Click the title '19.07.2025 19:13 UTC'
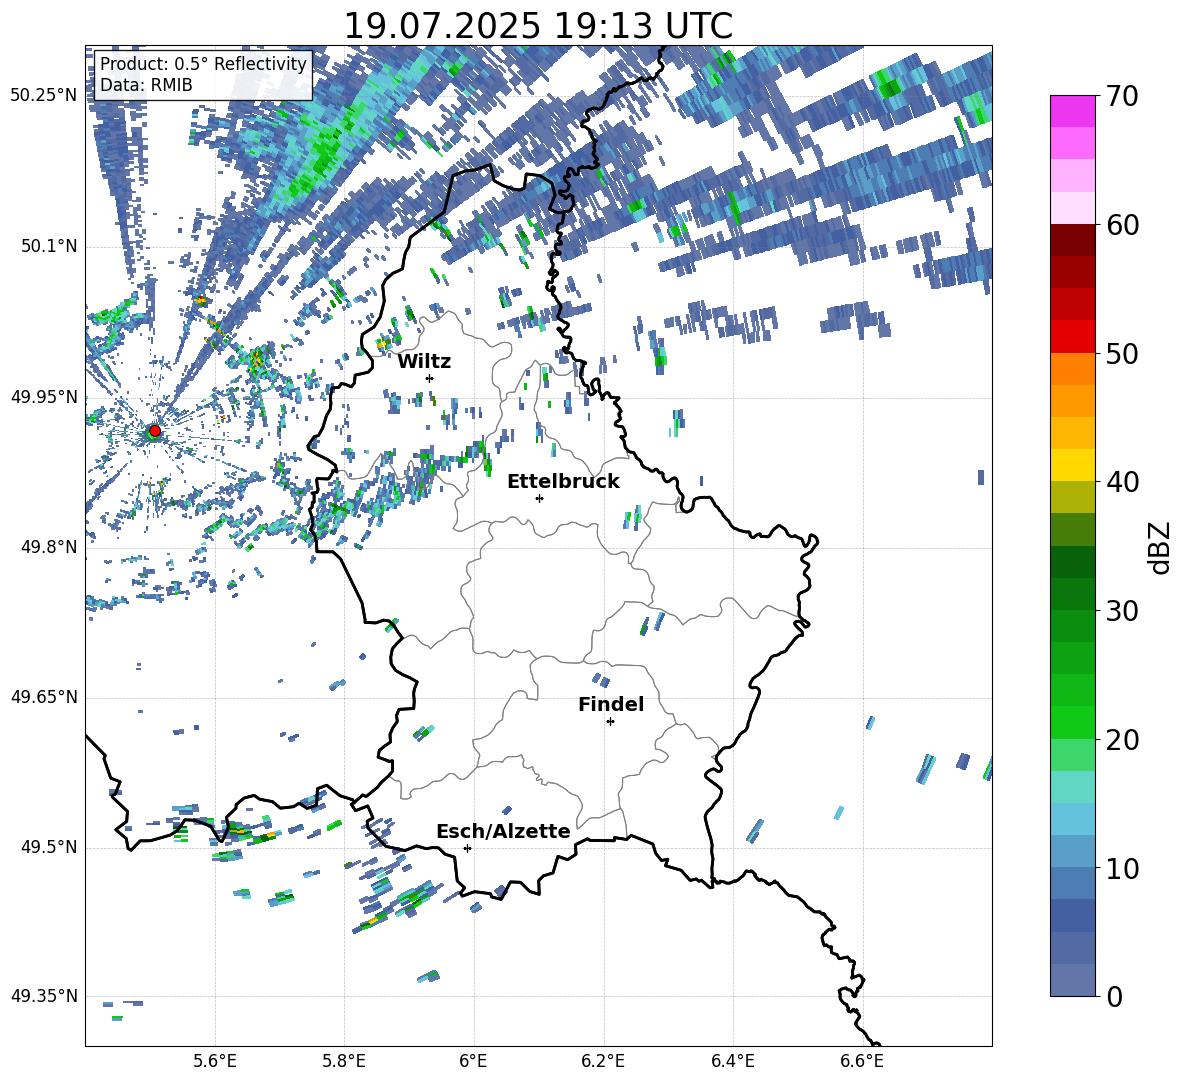This screenshot has height=1081, width=1184. [538, 26]
